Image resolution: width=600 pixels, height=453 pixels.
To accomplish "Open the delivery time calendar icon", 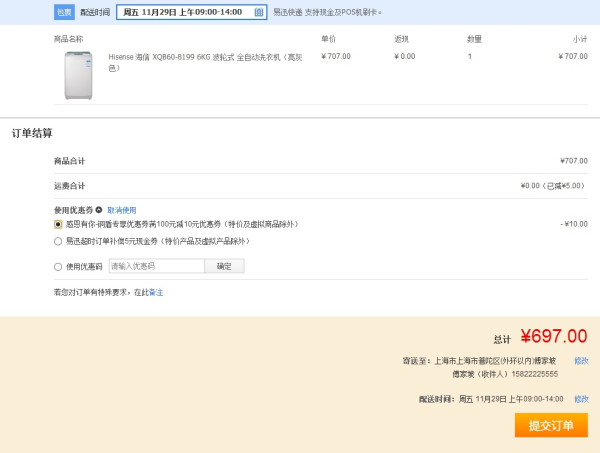I will pyautogui.click(x=259, y=12).
